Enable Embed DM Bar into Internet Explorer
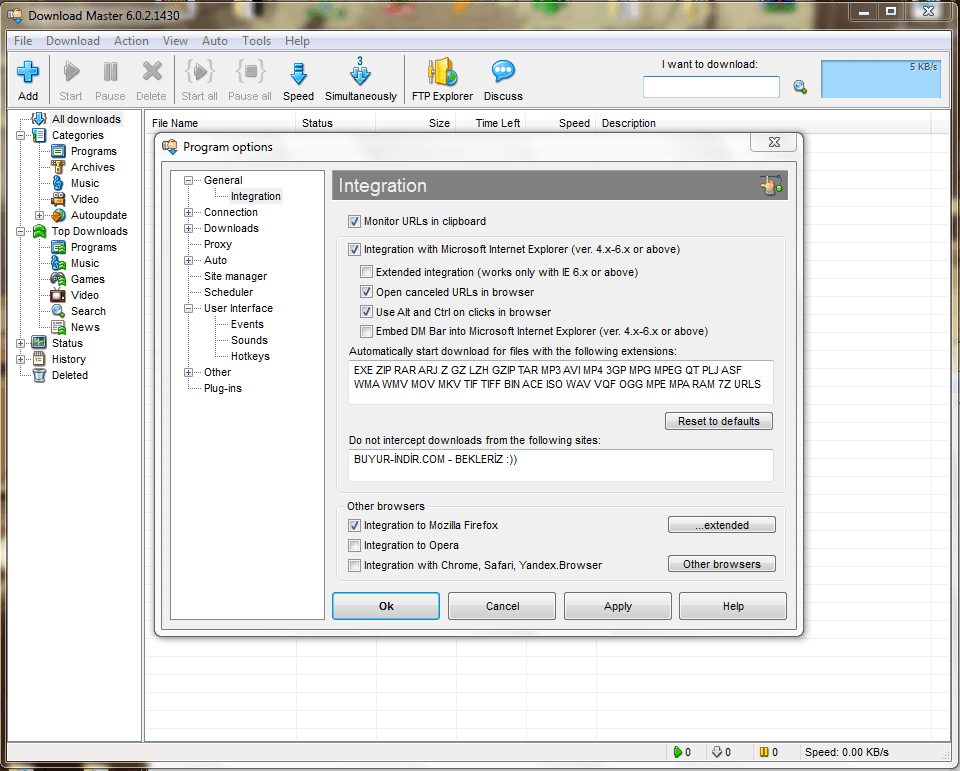Image resolution: width=960 pixels, height=771 pixels. pyautogui.click(x=366, y=331)
